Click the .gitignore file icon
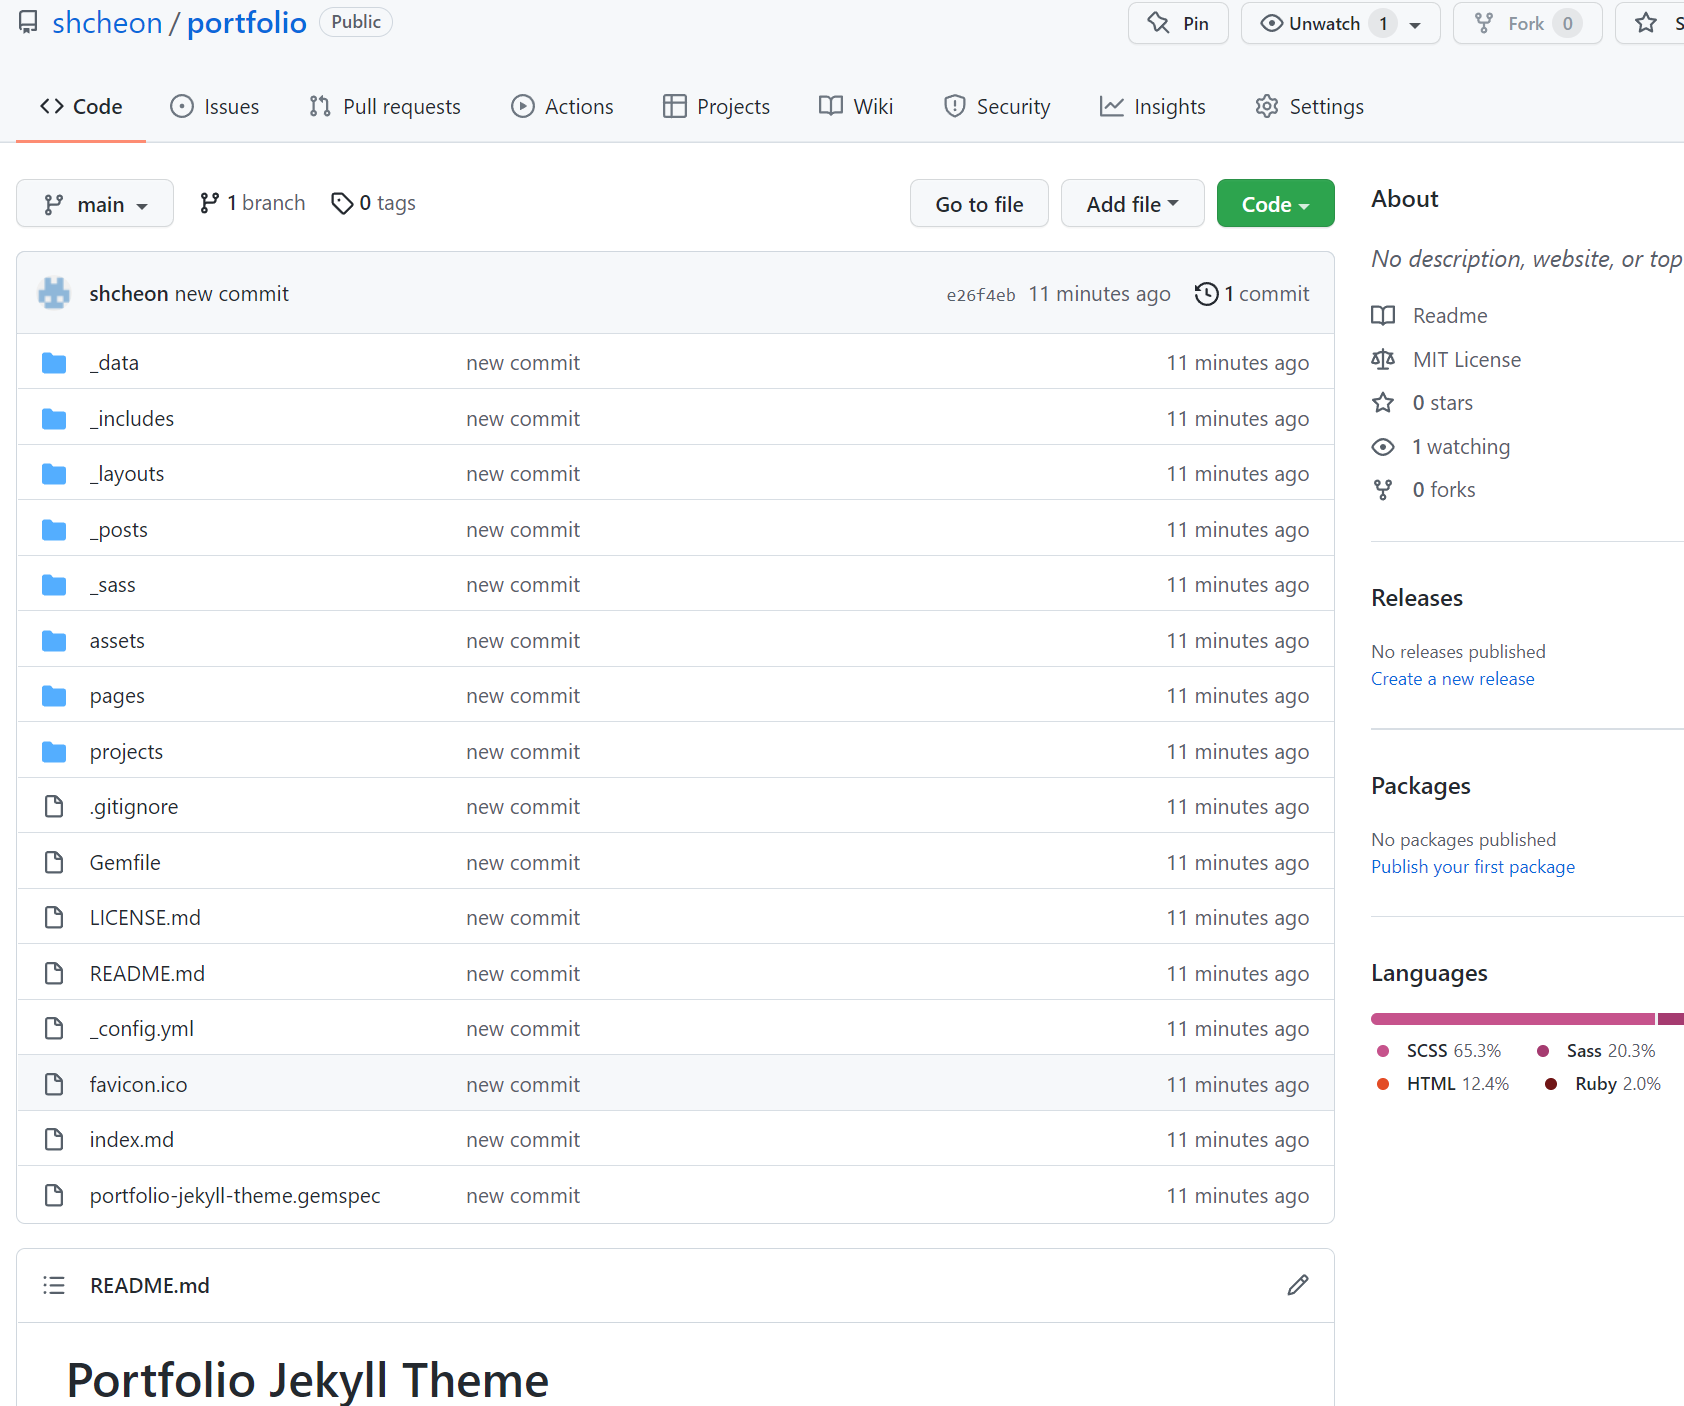The width and height of the screenshot is (1684, 1406). 54,806
